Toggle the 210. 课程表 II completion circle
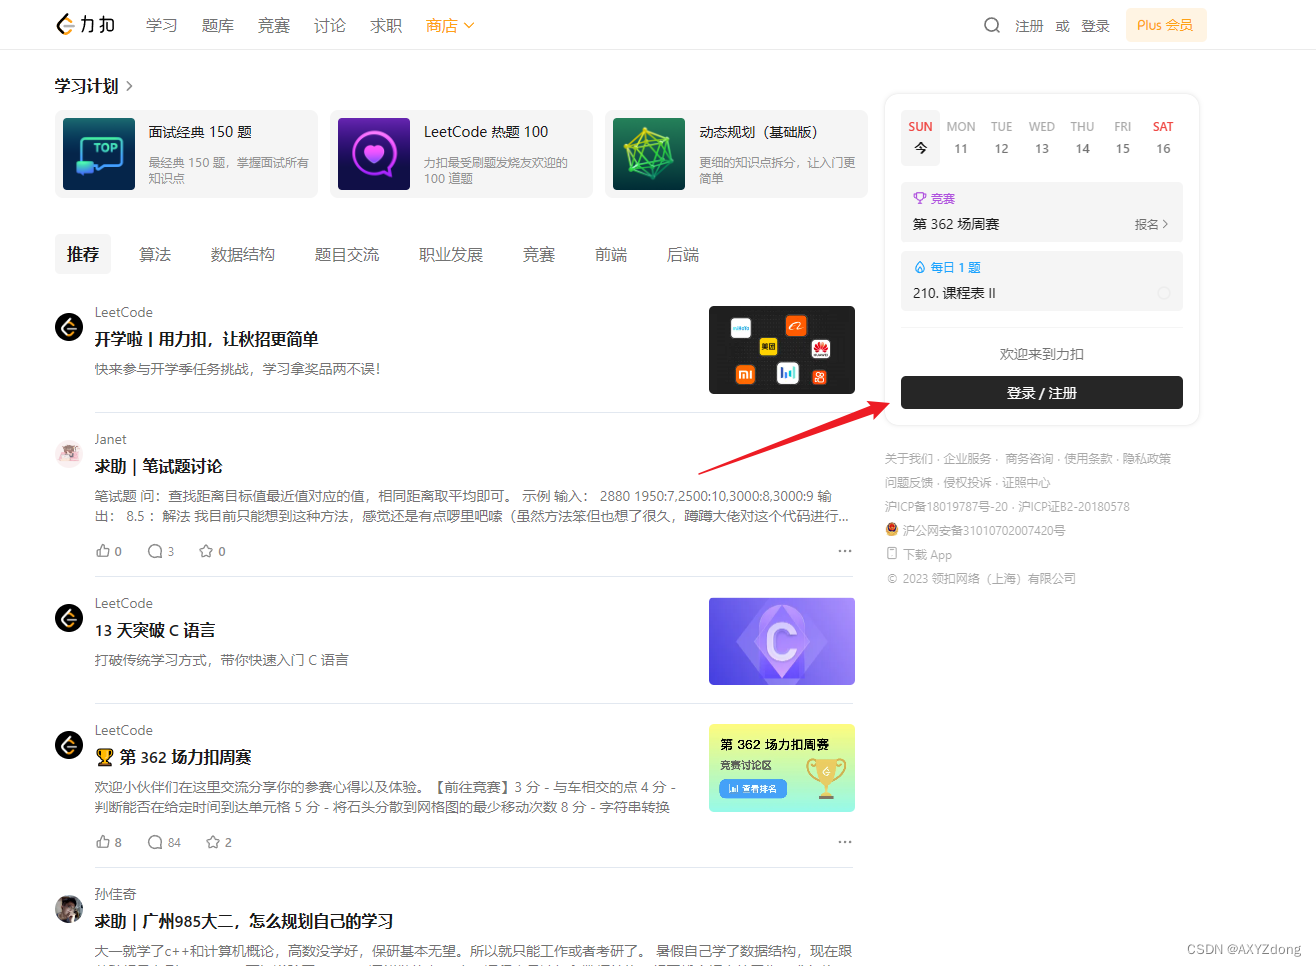Screen dimensions: 1316x966 pos(1164,293)
